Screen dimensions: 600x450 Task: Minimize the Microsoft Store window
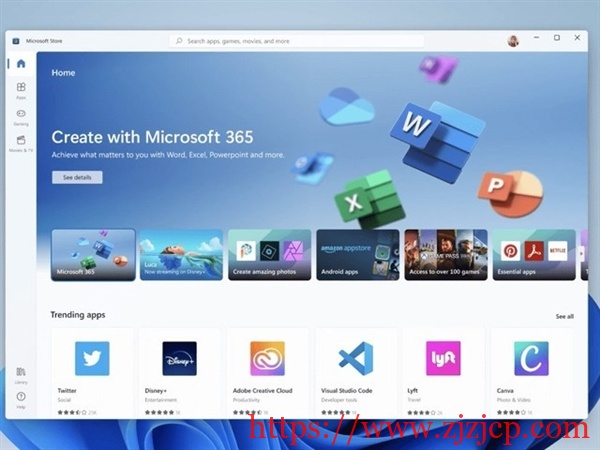tap(536, 38)
